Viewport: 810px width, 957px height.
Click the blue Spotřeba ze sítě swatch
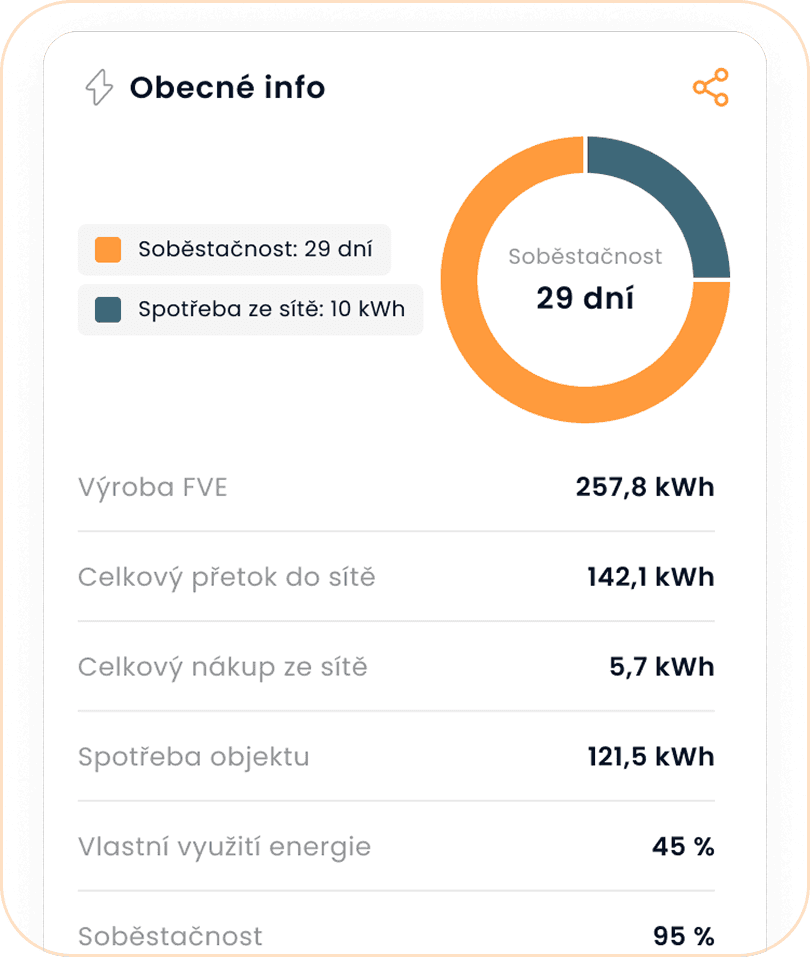108,309
